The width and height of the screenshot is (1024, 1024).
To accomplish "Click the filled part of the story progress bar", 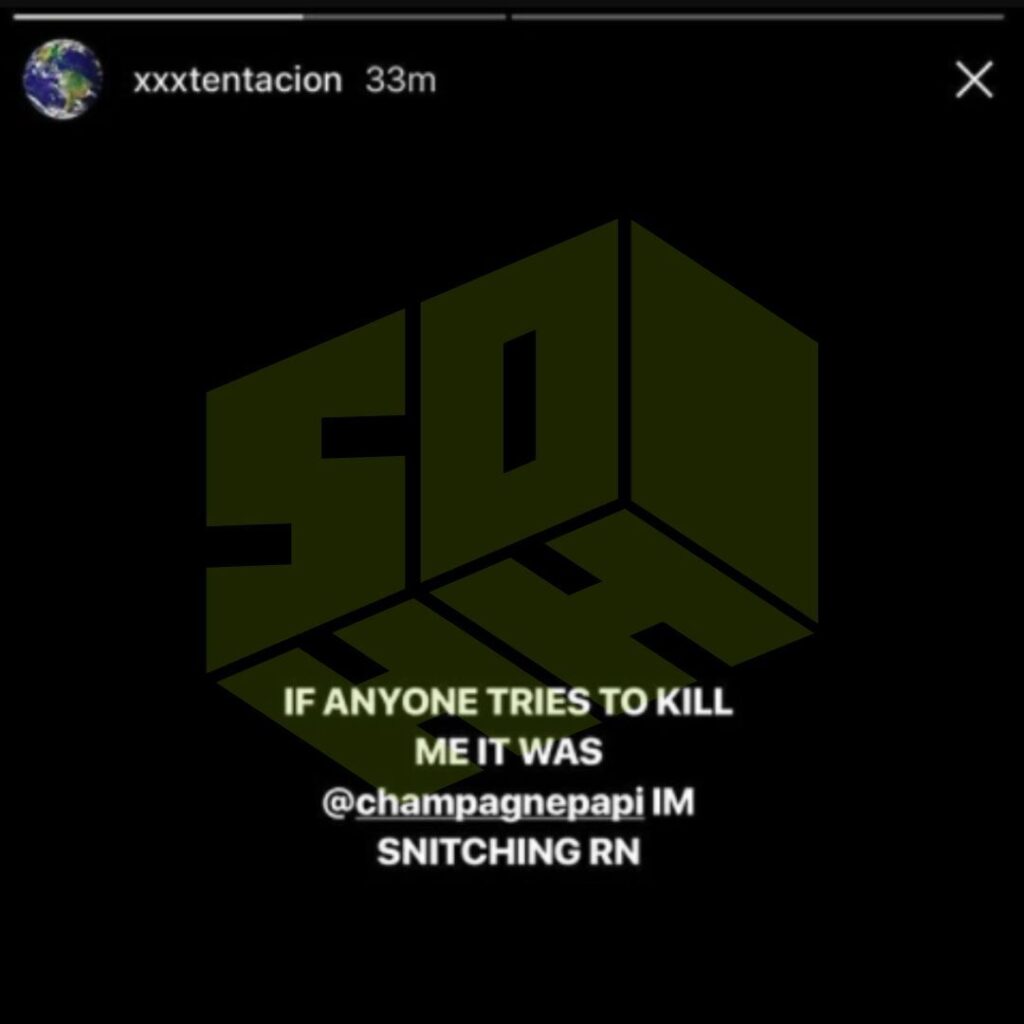I will click(x=158, y=17).
